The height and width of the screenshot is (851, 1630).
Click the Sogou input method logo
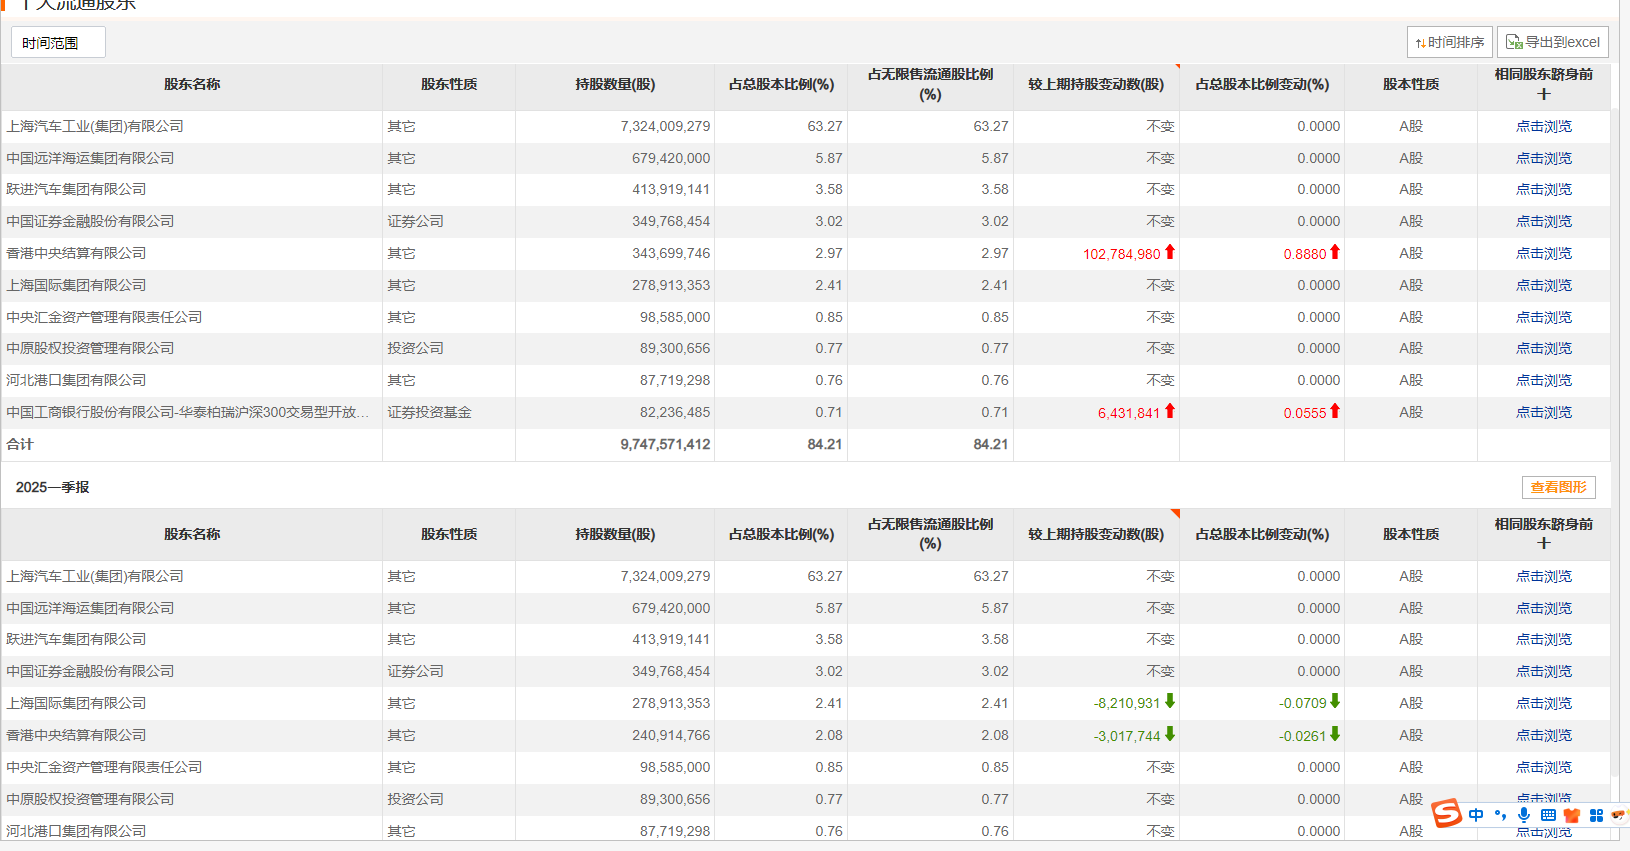1446,813
